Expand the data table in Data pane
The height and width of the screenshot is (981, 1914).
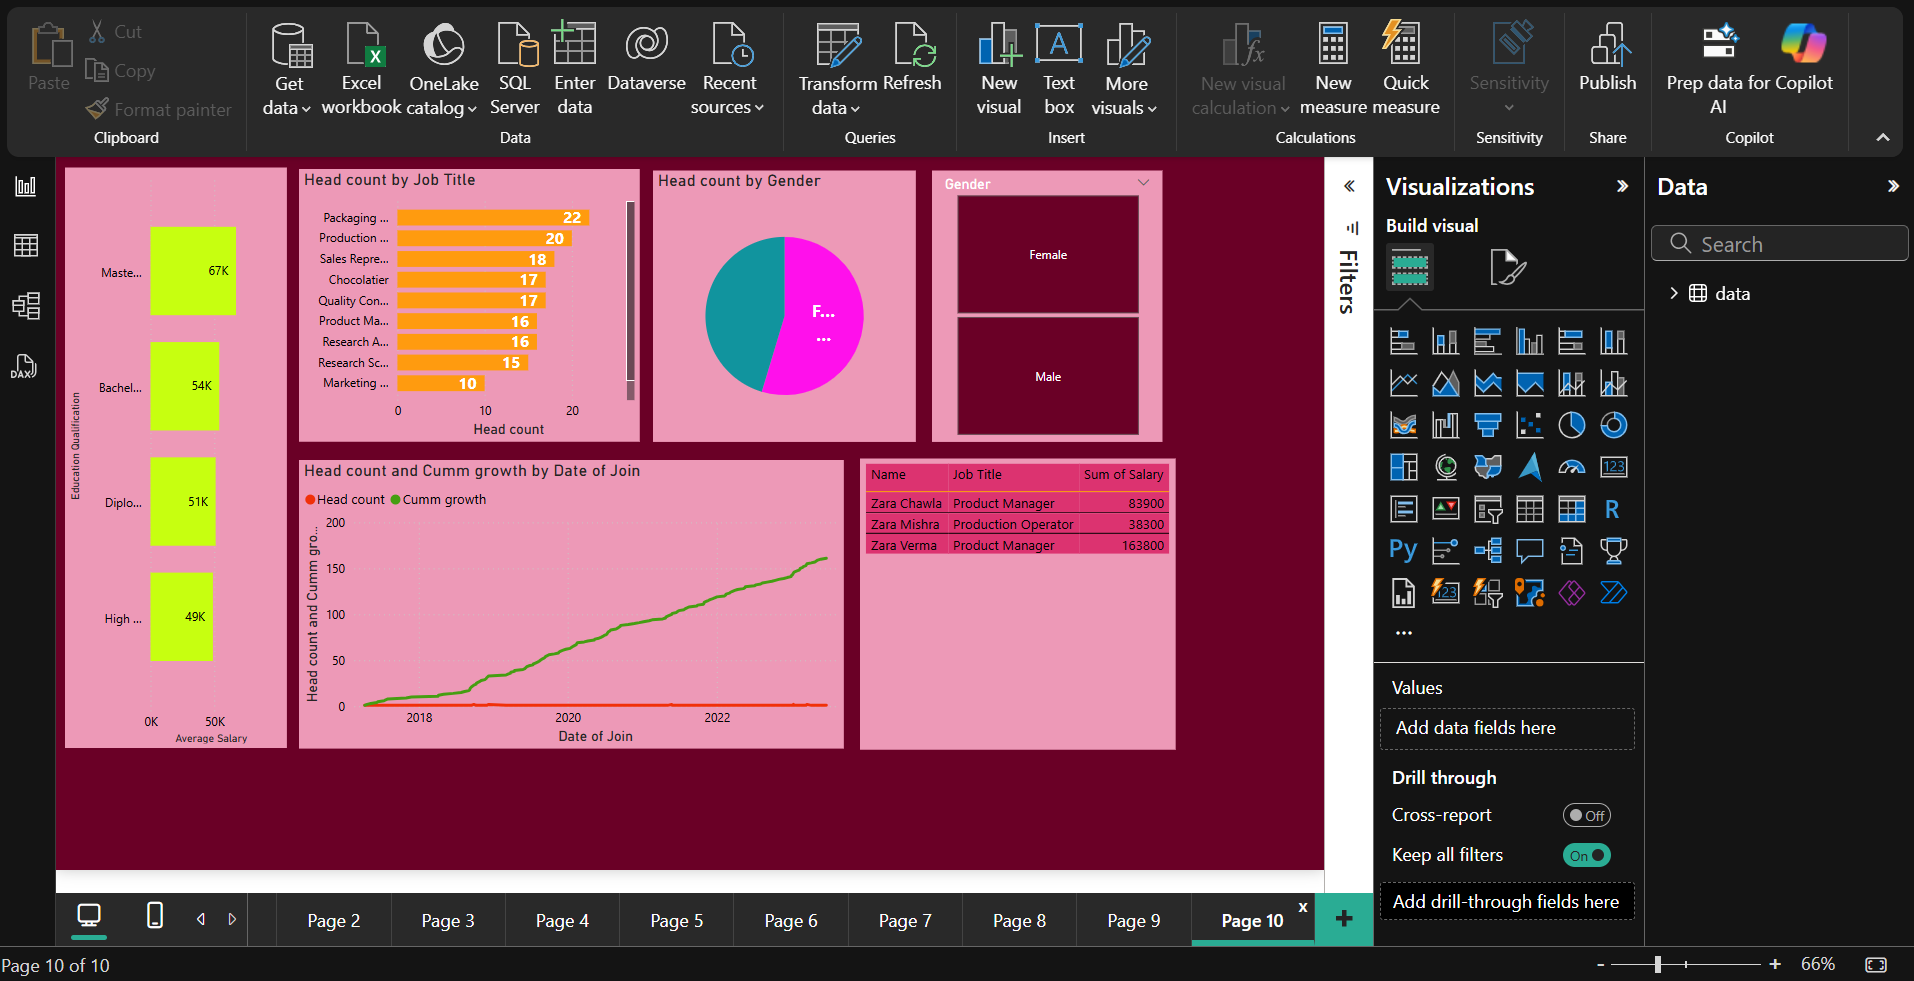[x=1674, y=293]
